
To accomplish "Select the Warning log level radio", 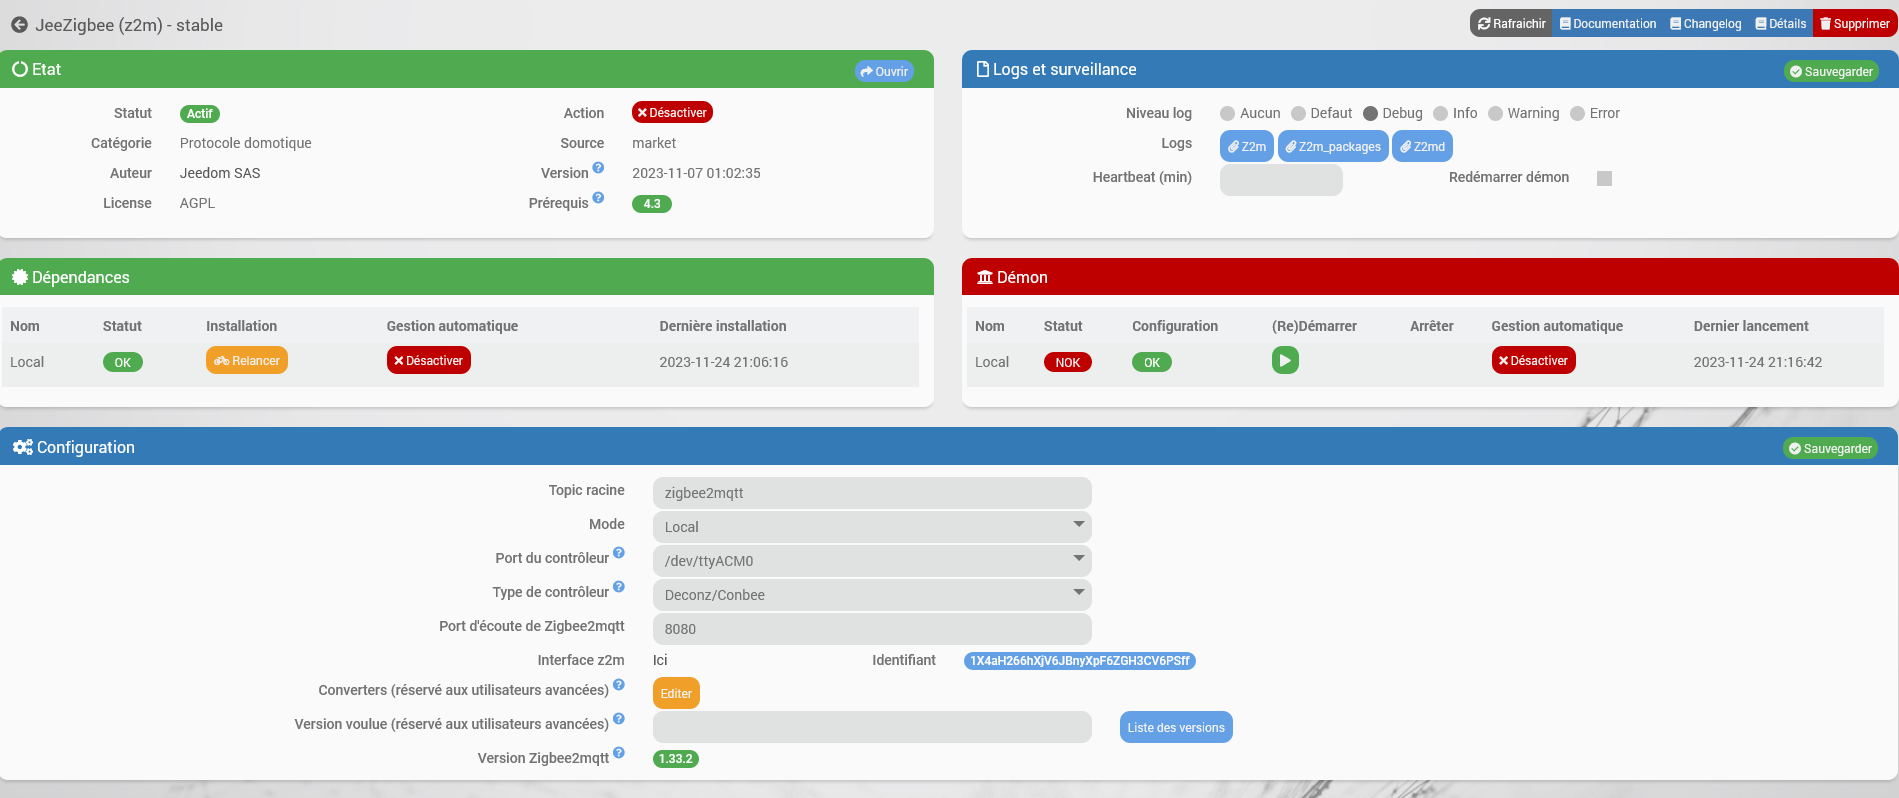I will tap(1495, 114).
